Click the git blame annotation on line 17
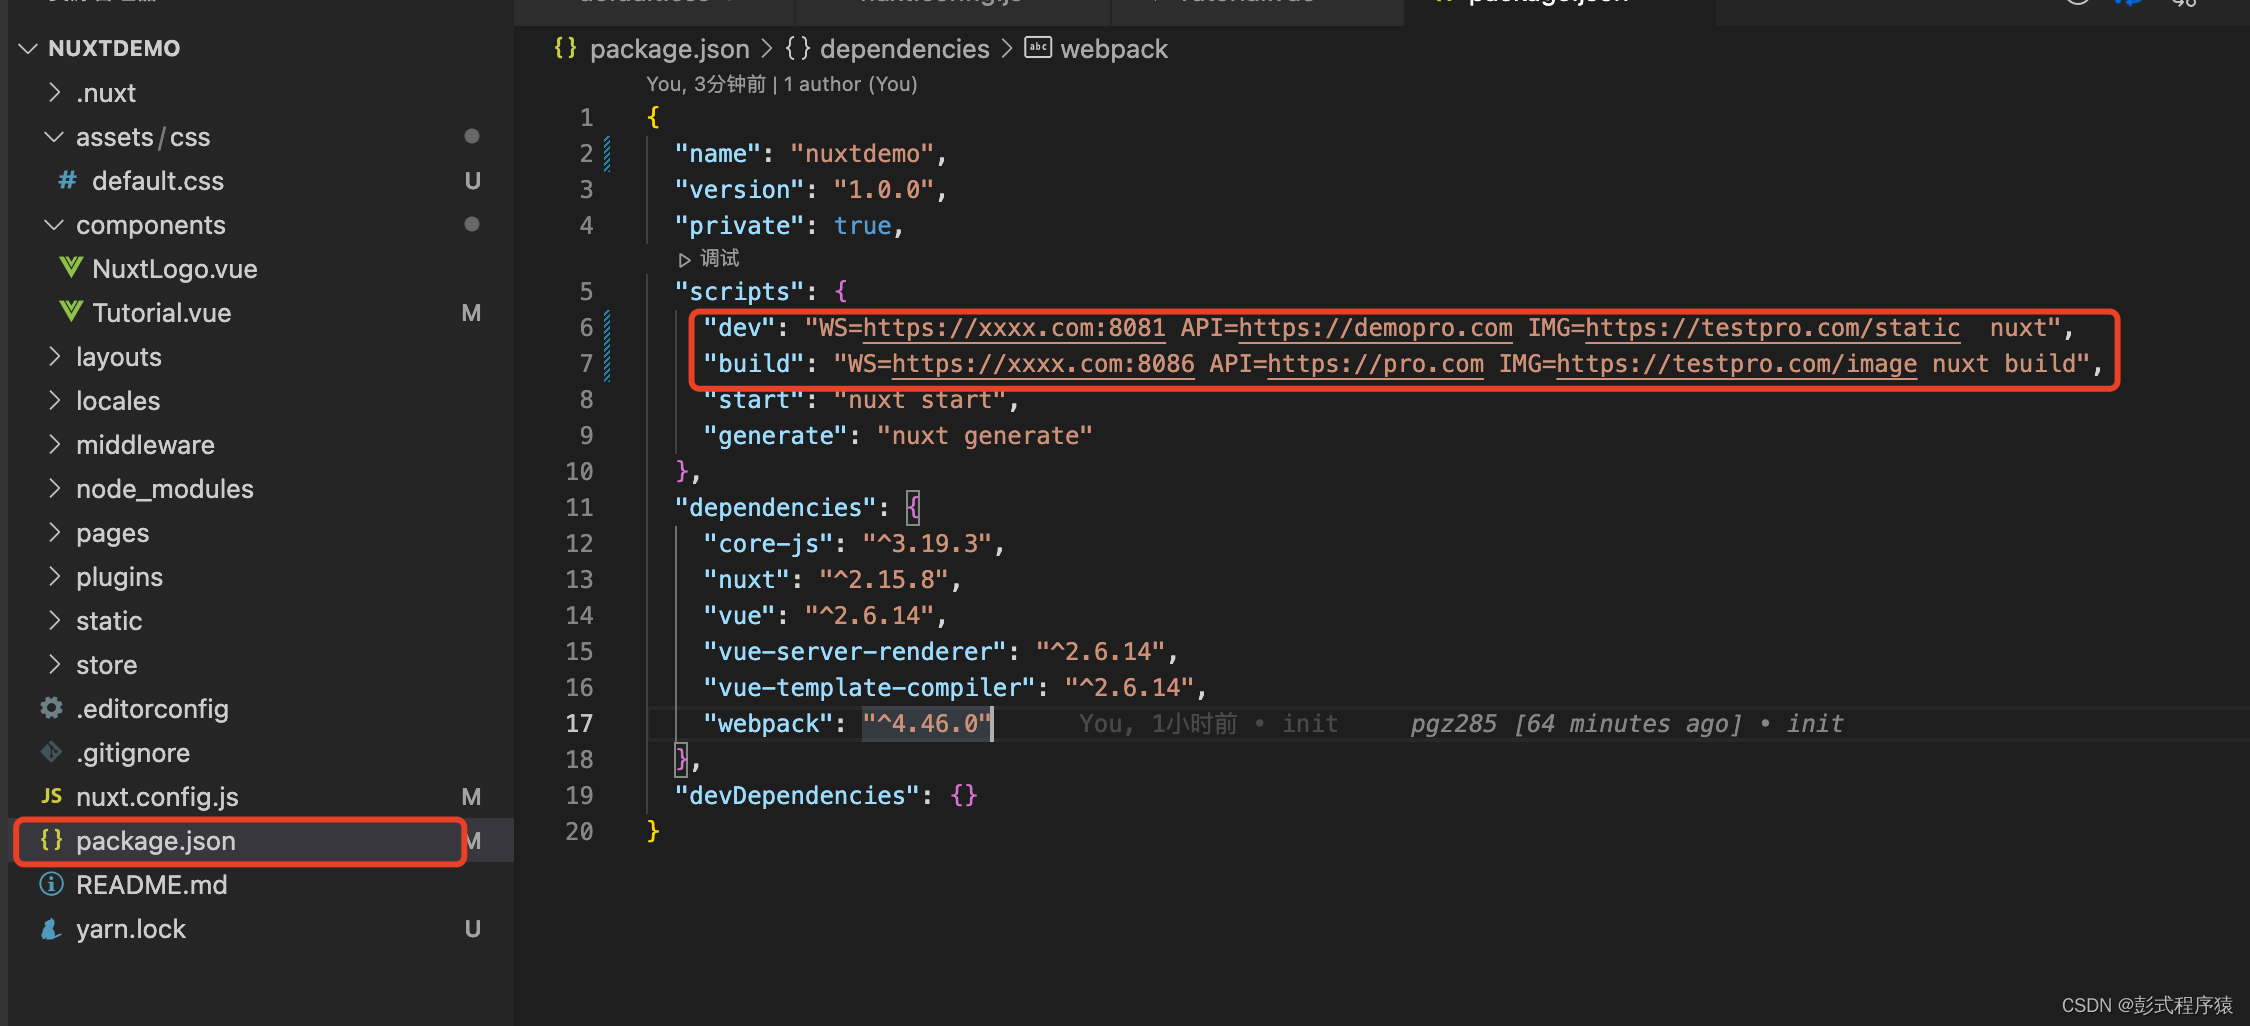The width and height of the screenshot is (2250, 1026). coord(1626,724)
